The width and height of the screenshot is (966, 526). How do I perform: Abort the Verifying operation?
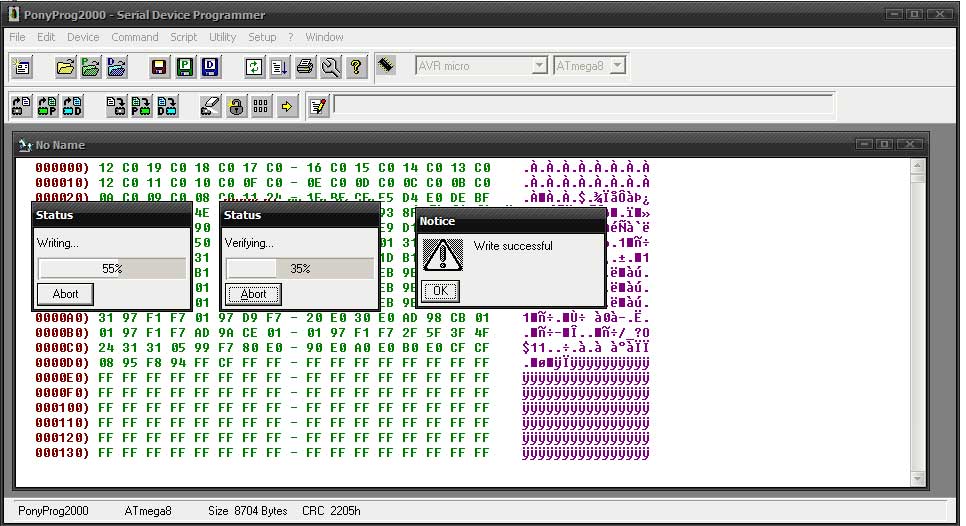[253, 294]
